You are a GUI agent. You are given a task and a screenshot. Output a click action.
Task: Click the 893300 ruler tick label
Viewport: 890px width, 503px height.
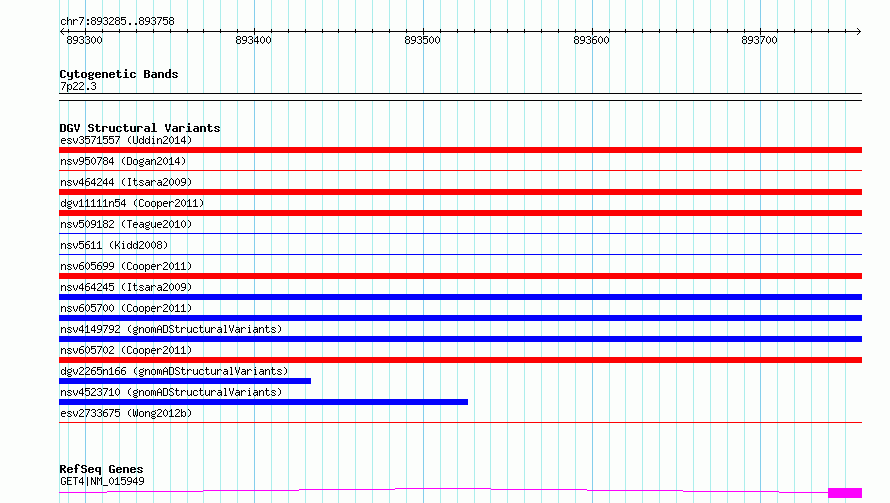pos(84,40)
